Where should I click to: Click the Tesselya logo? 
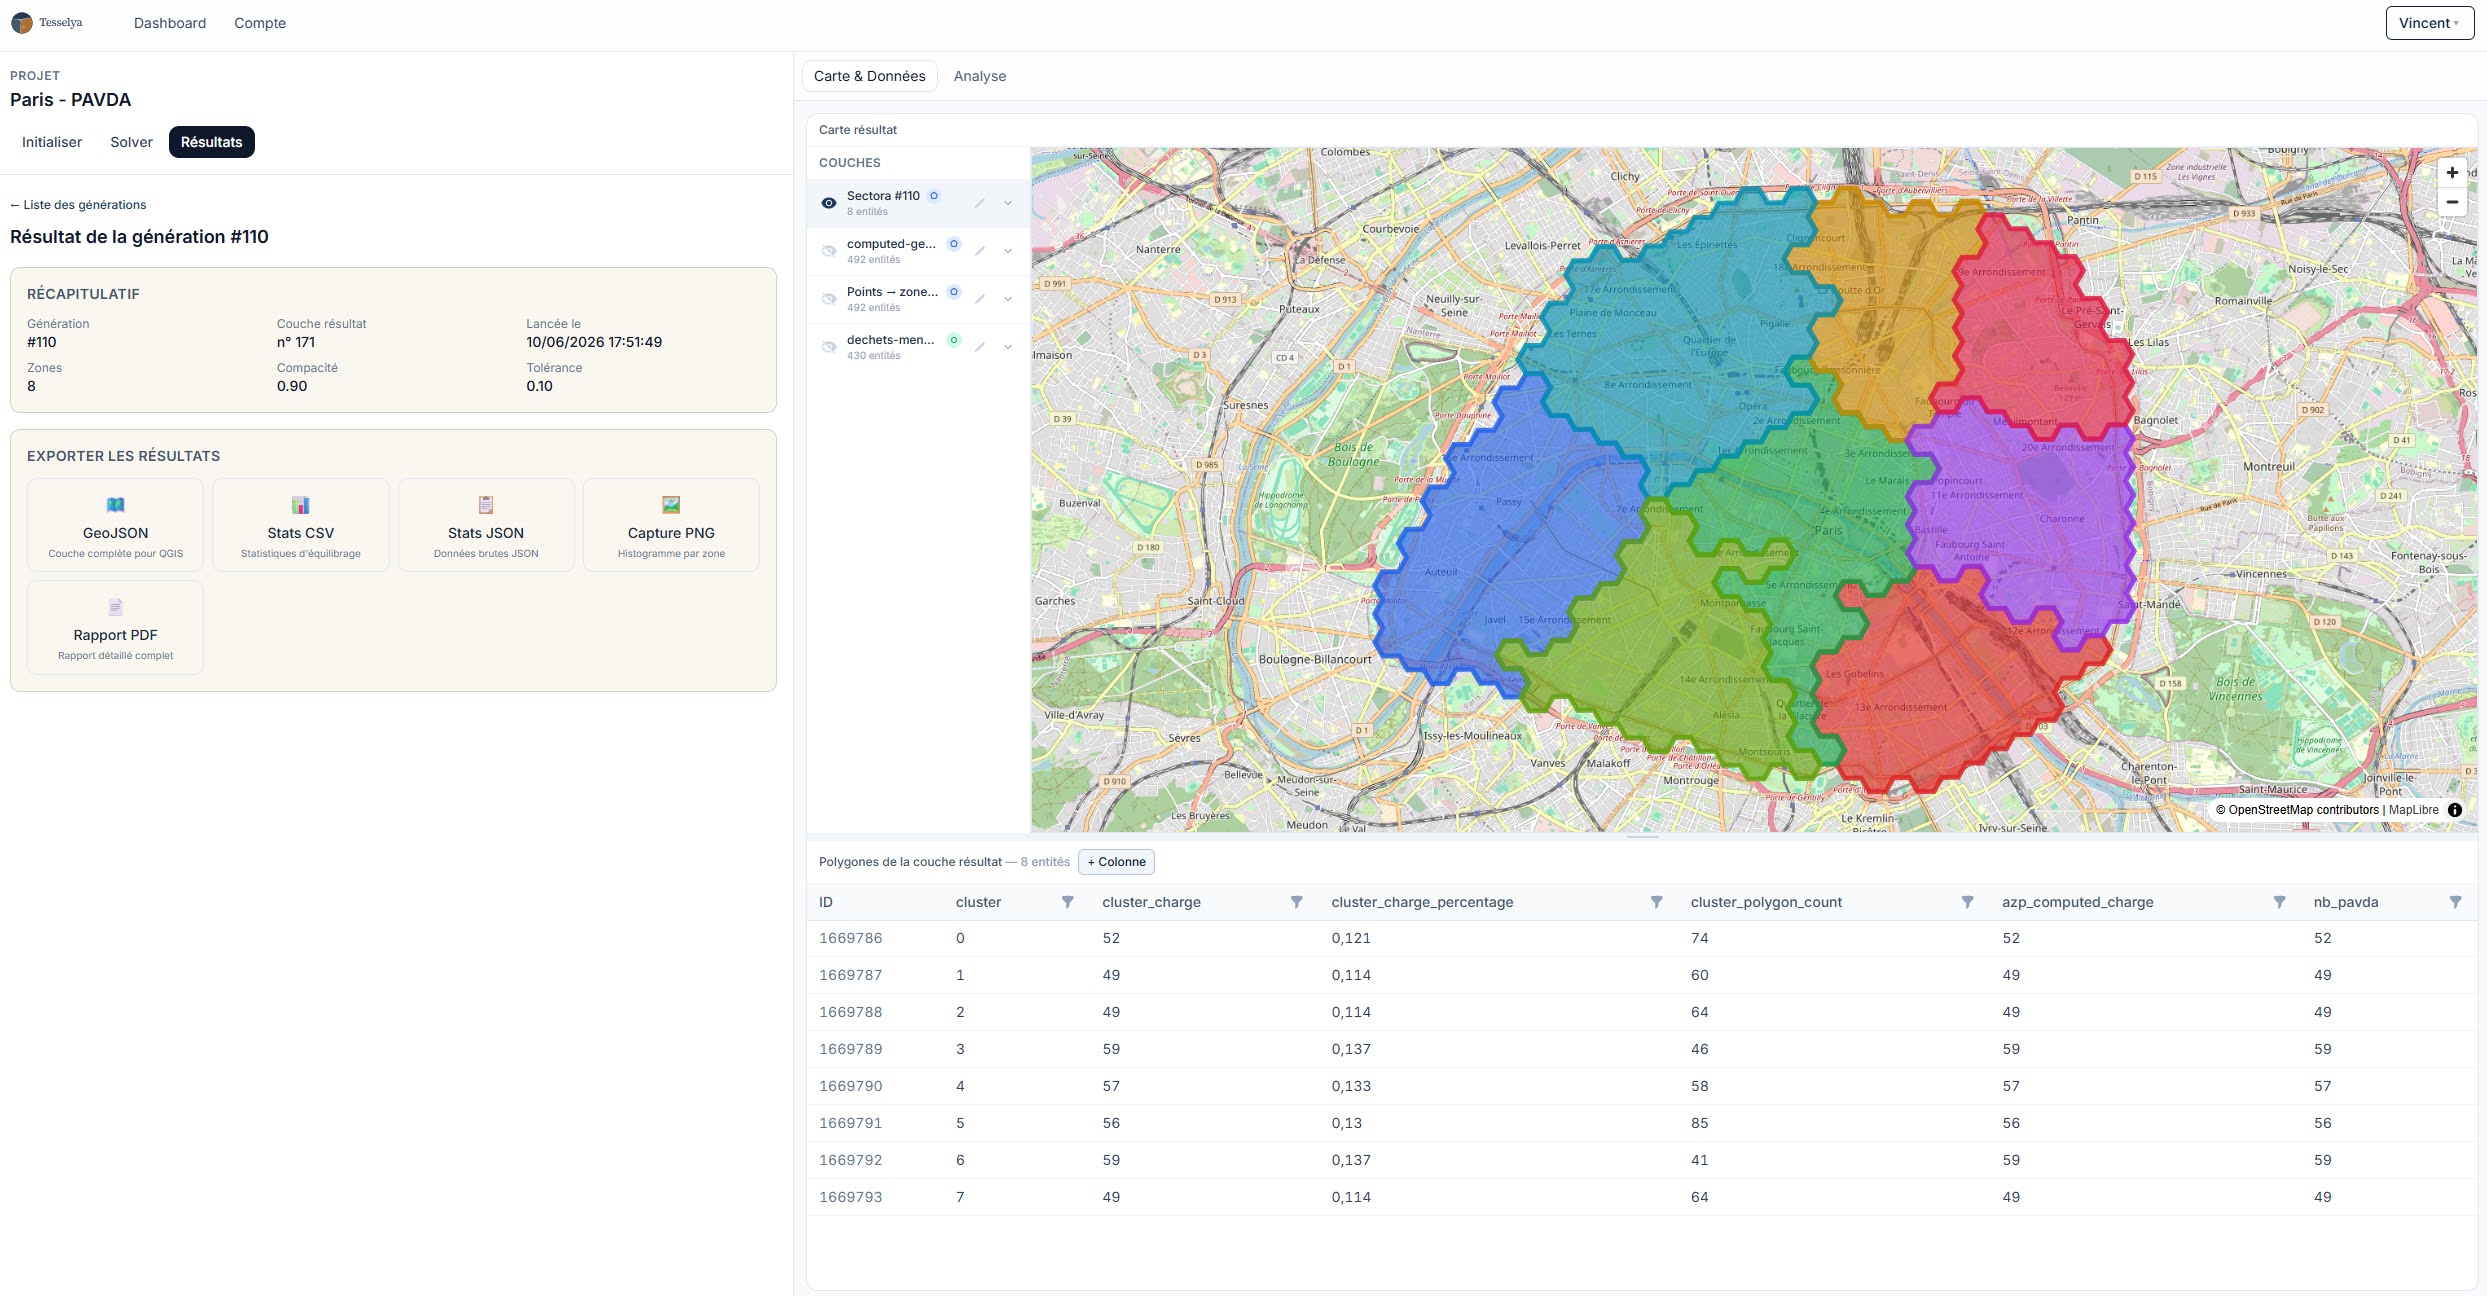click(x=47, y=23)
